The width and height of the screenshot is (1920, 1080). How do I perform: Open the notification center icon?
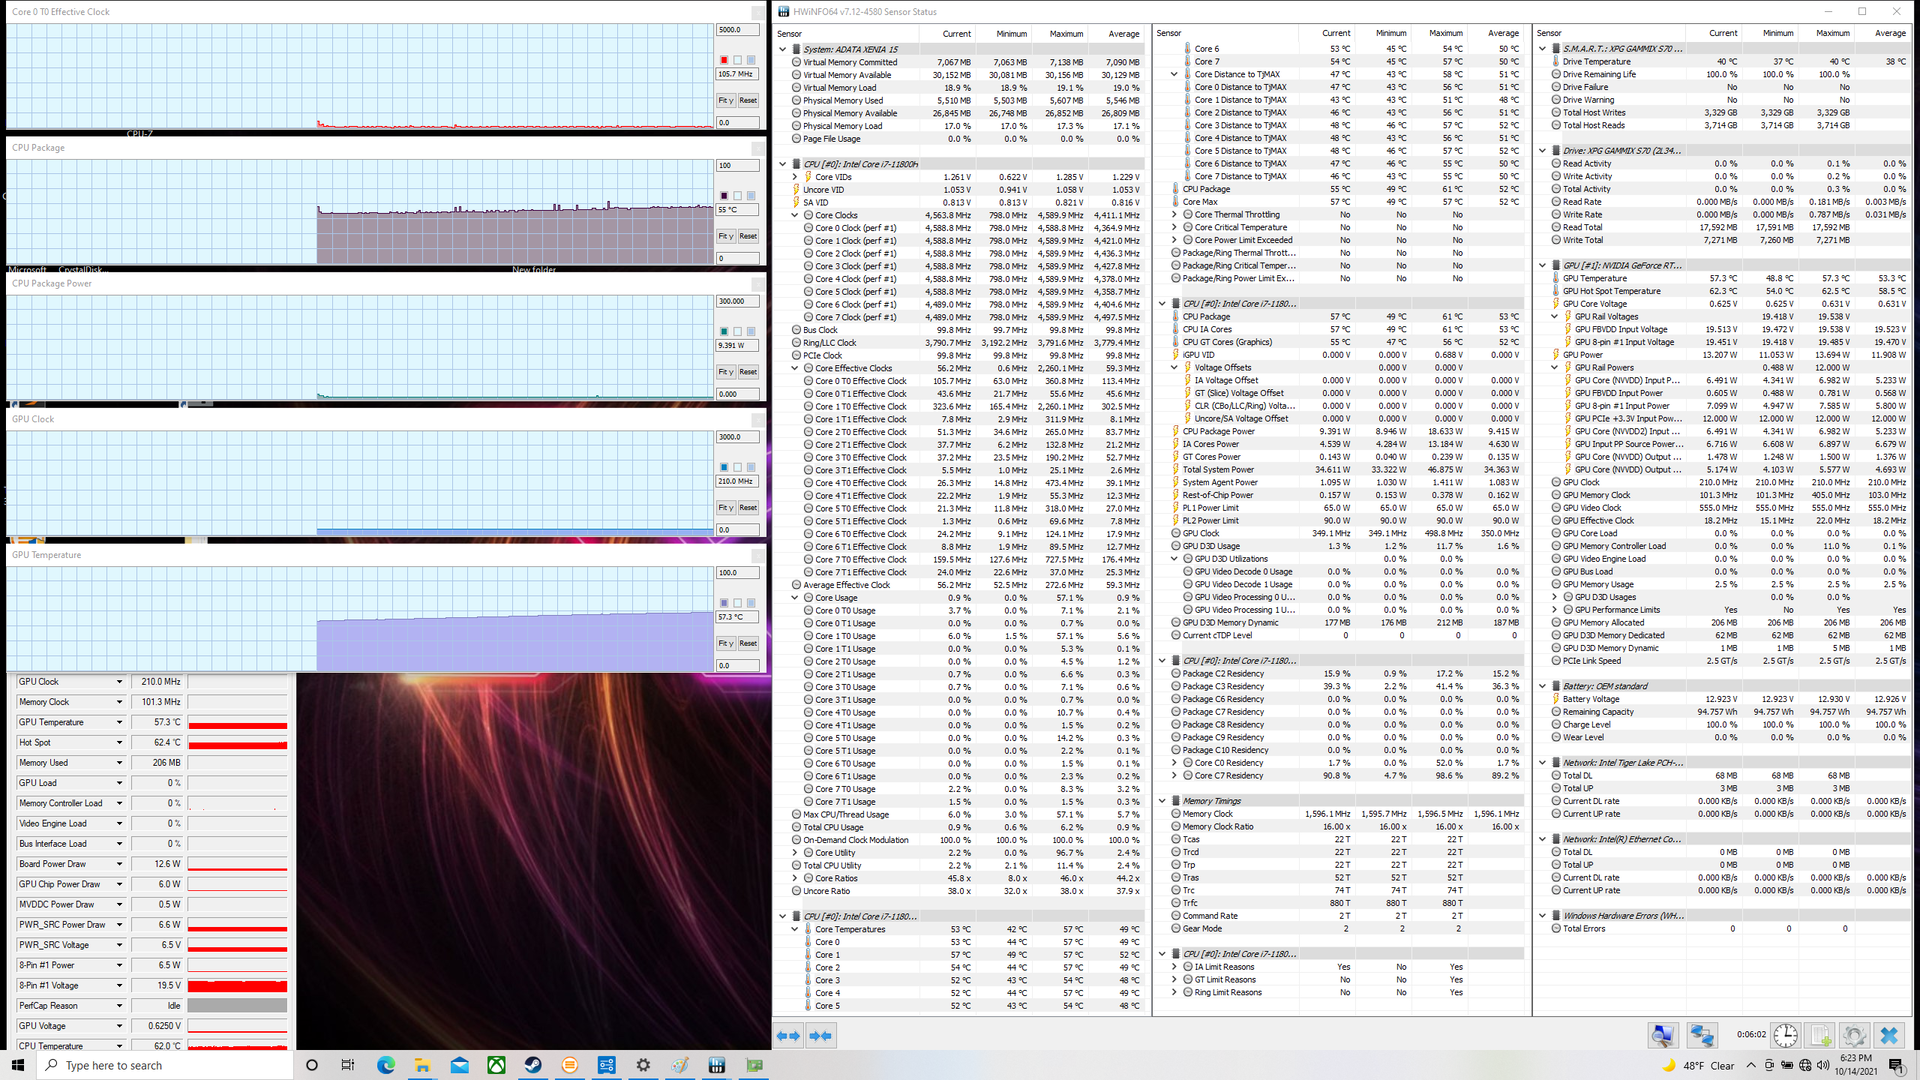tap(1896, 1065)
